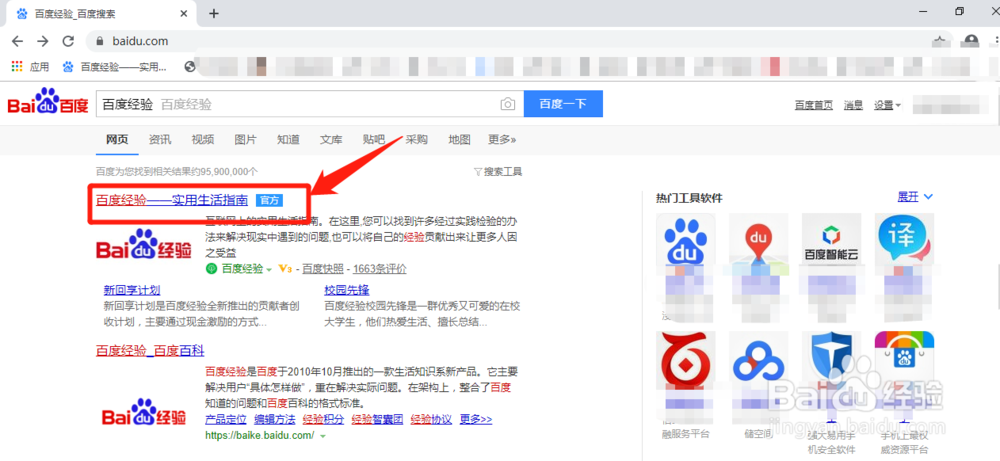Open the red circular 百 finance app icon

click(x=686, y=360)
